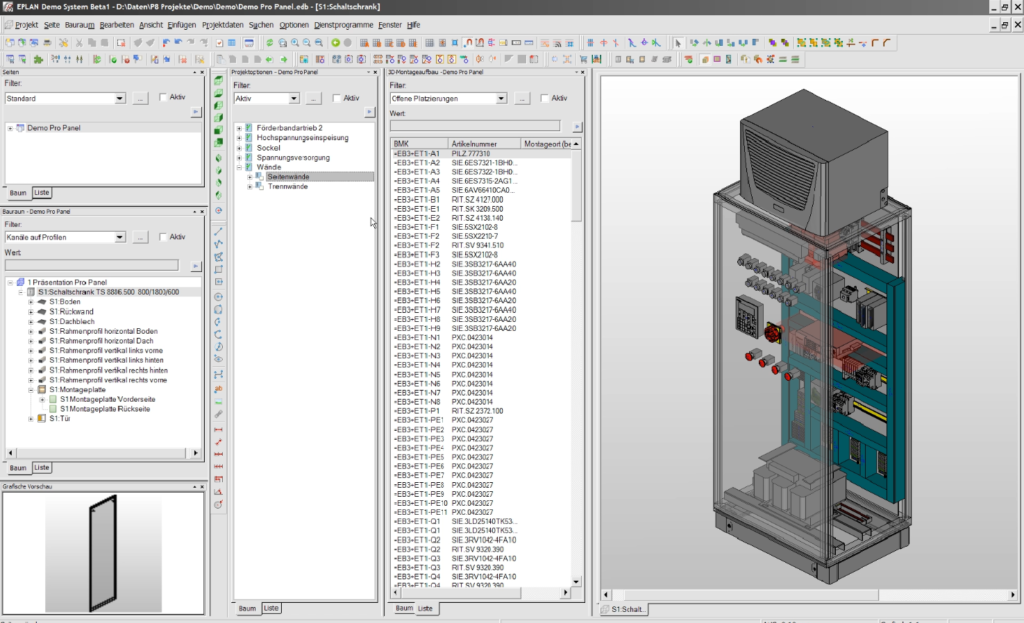Select the arrow pointer tool in toolbar
This screenshot has height=623, width=1024.
point(678,43)
